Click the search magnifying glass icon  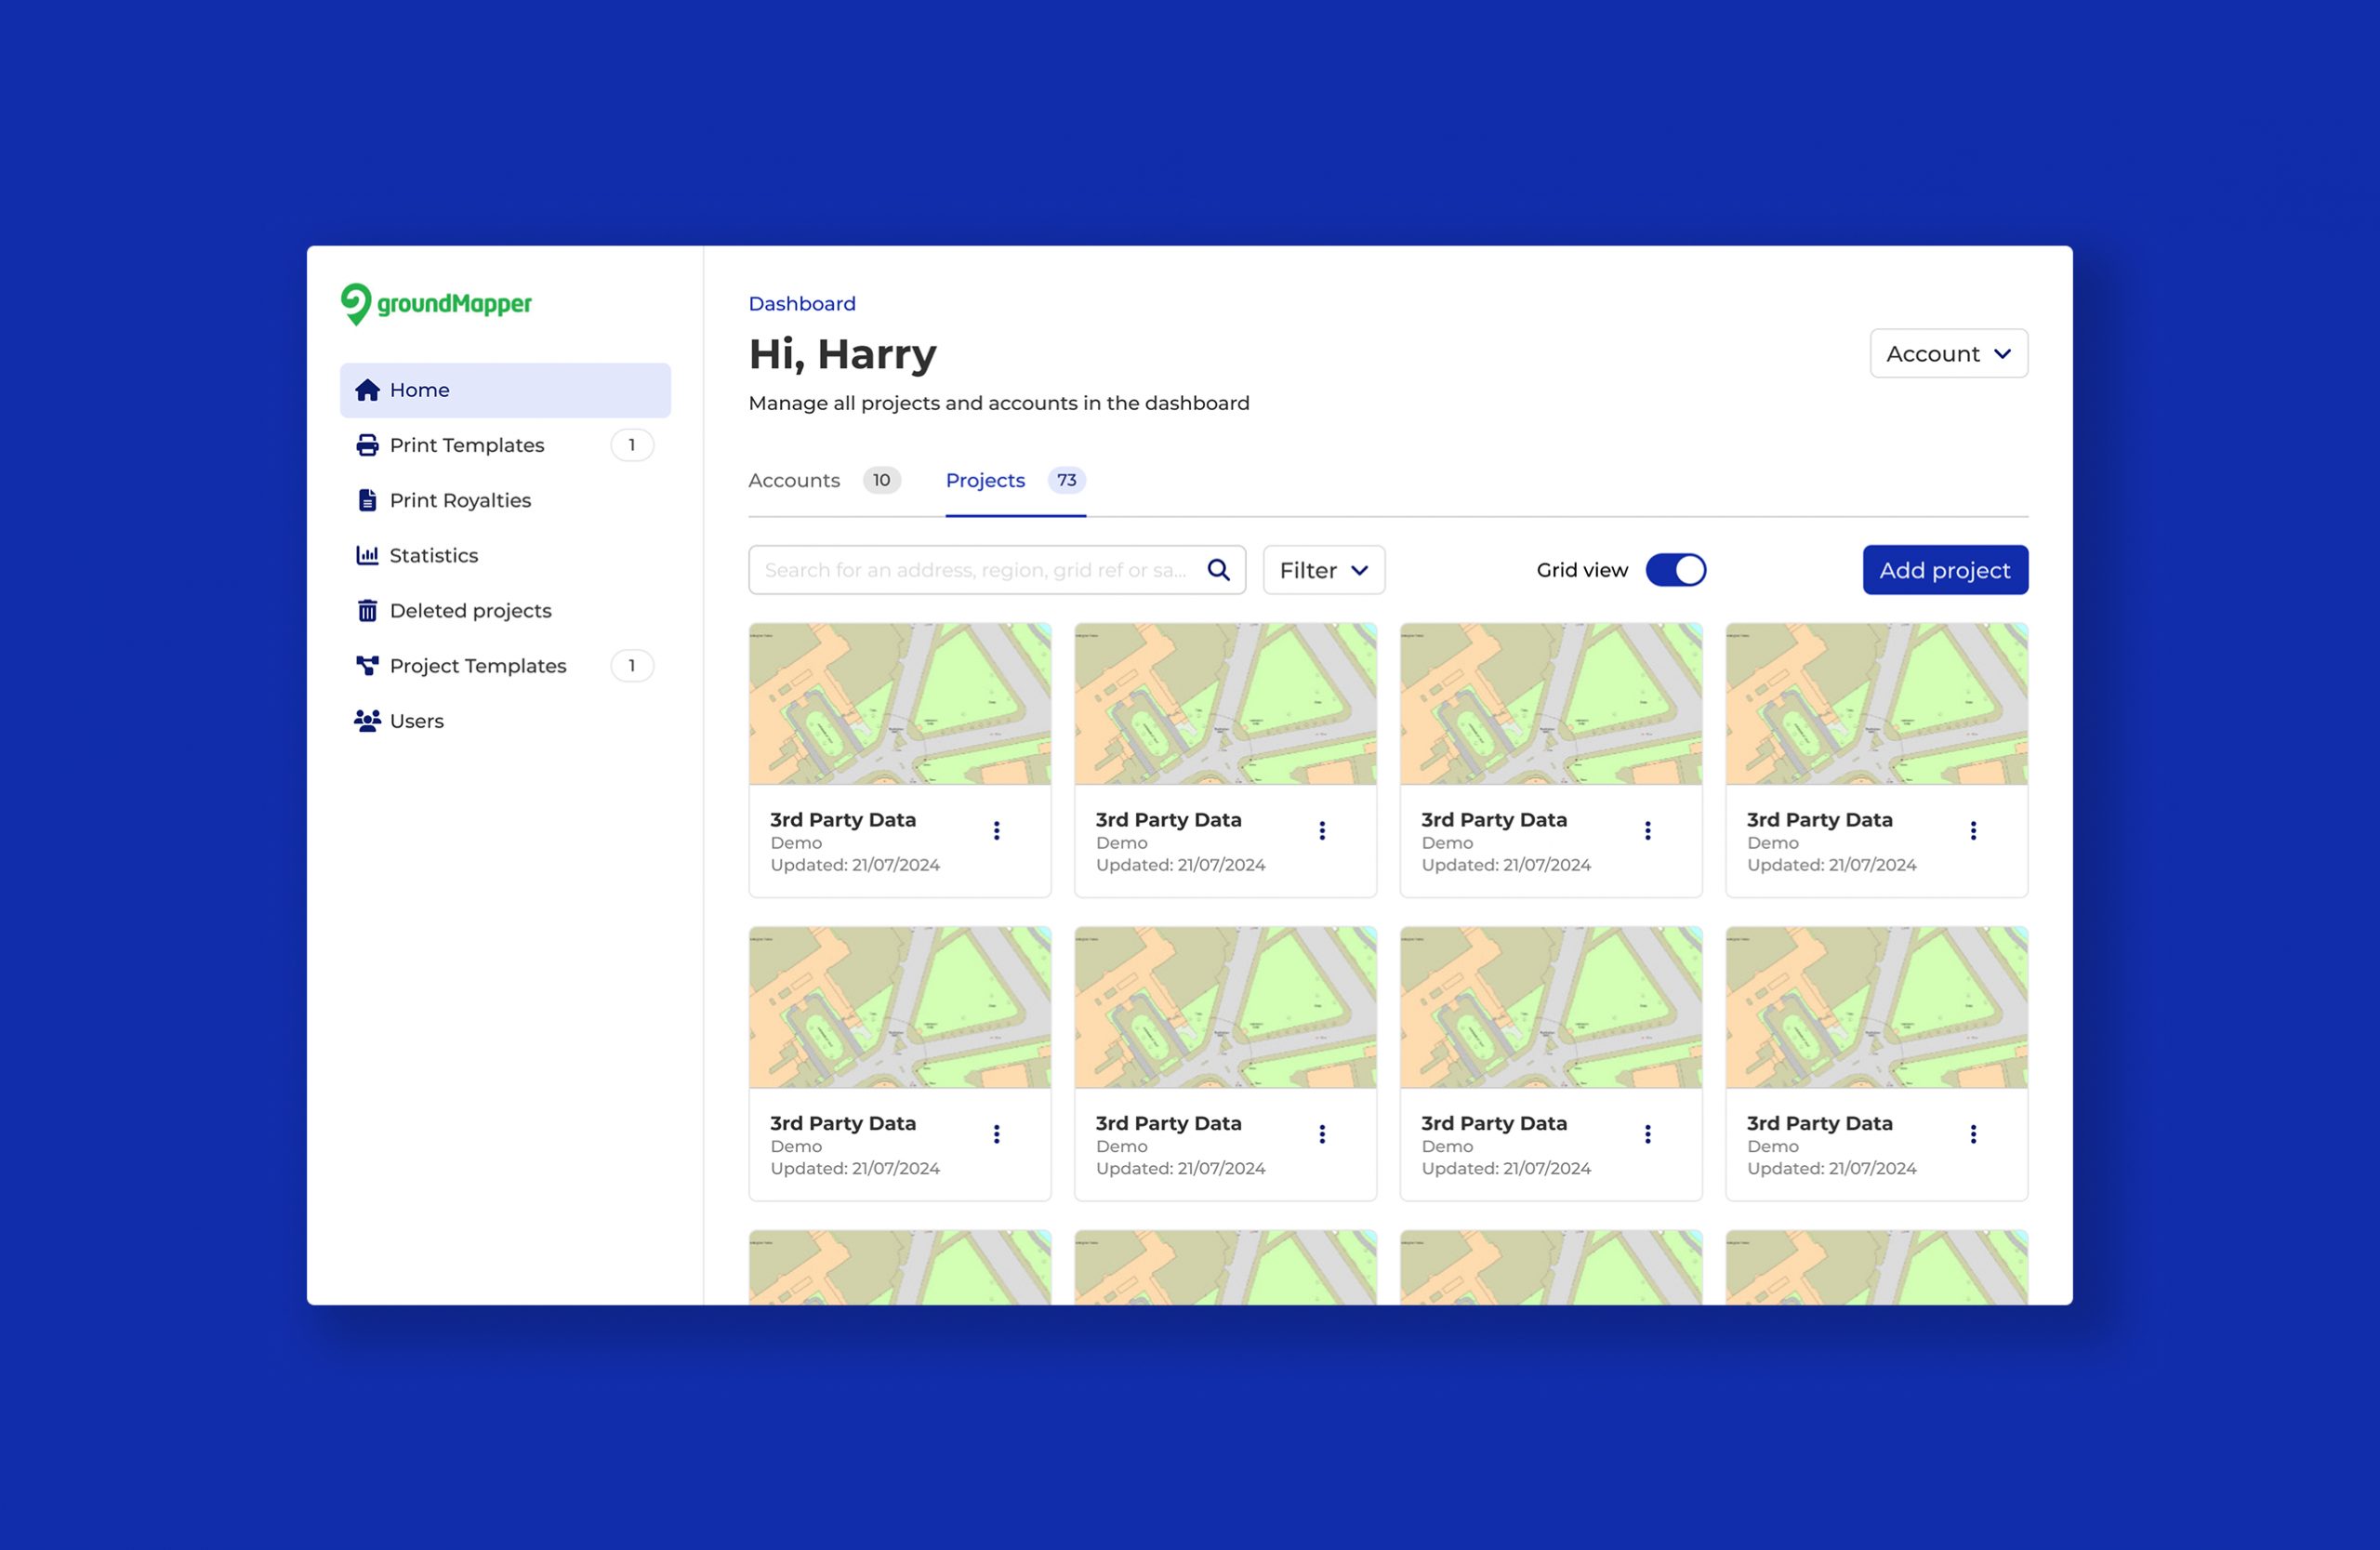point(1218,570)
